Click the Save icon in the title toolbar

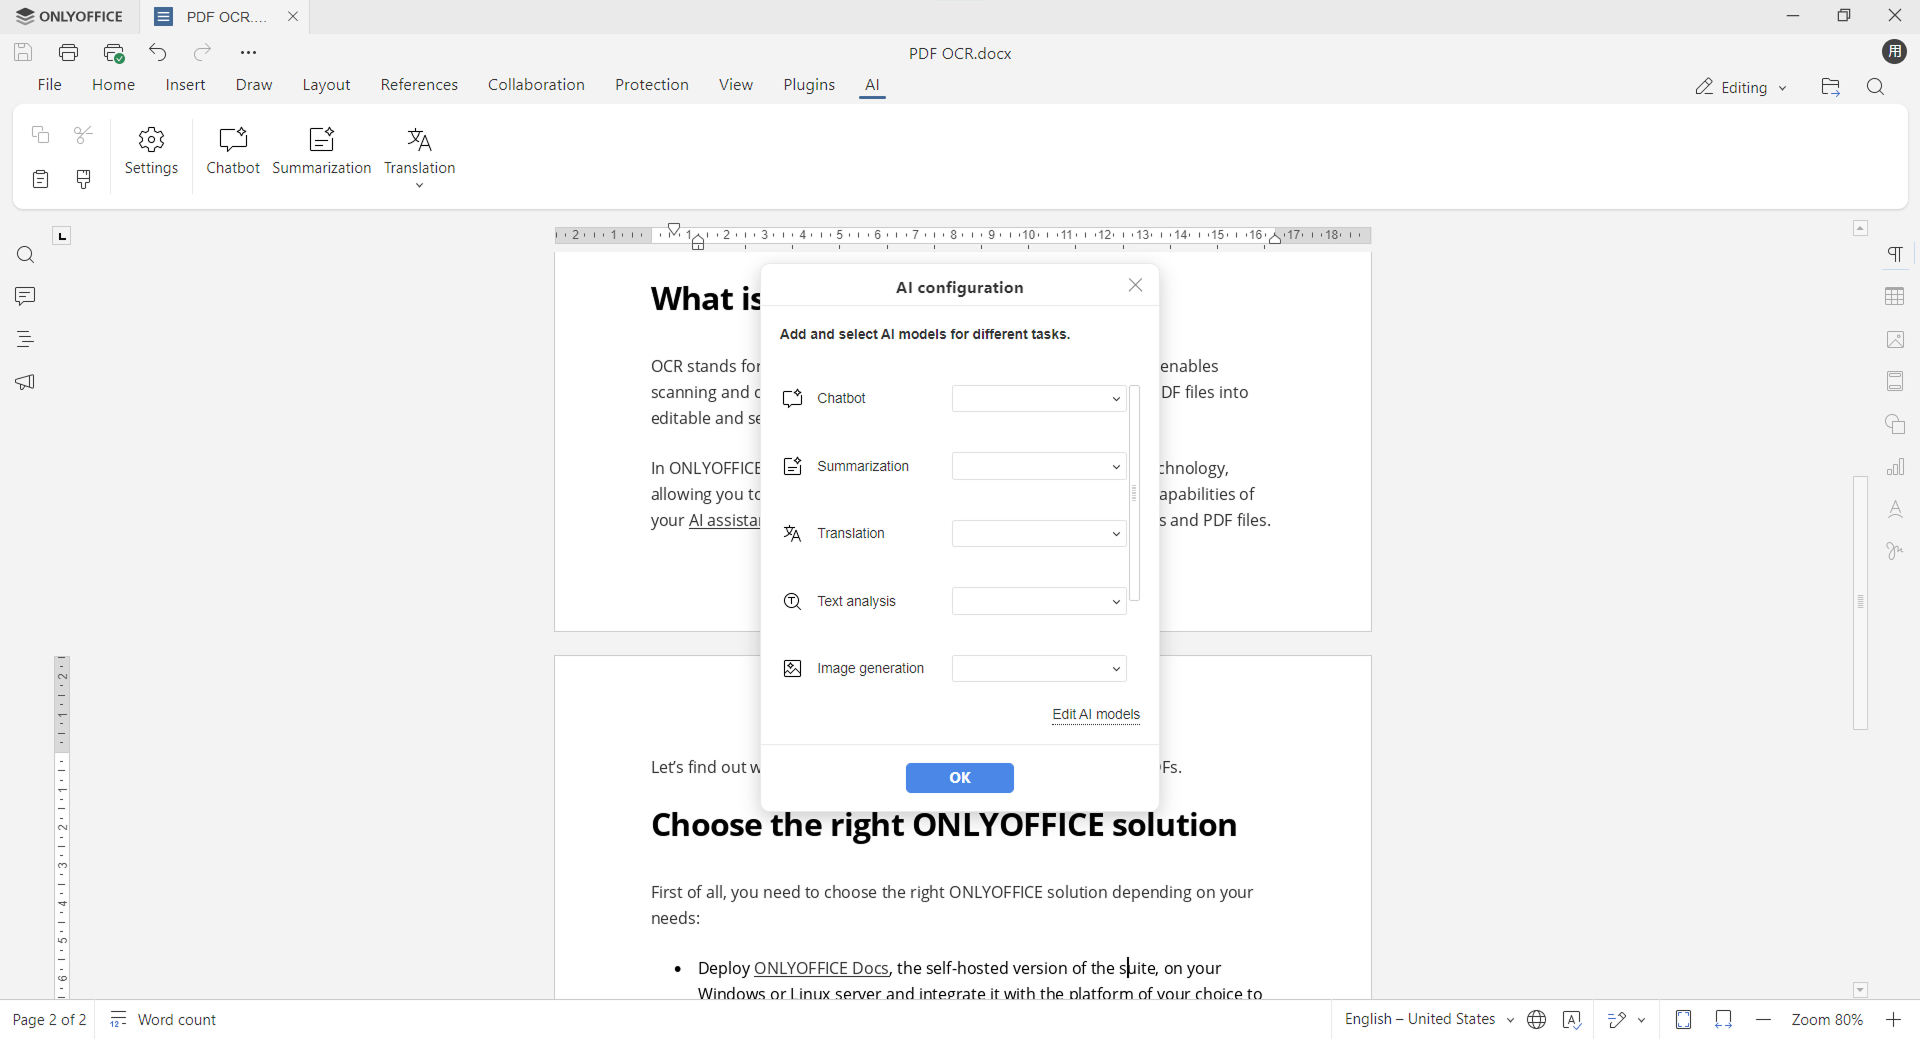coord(23,53)
